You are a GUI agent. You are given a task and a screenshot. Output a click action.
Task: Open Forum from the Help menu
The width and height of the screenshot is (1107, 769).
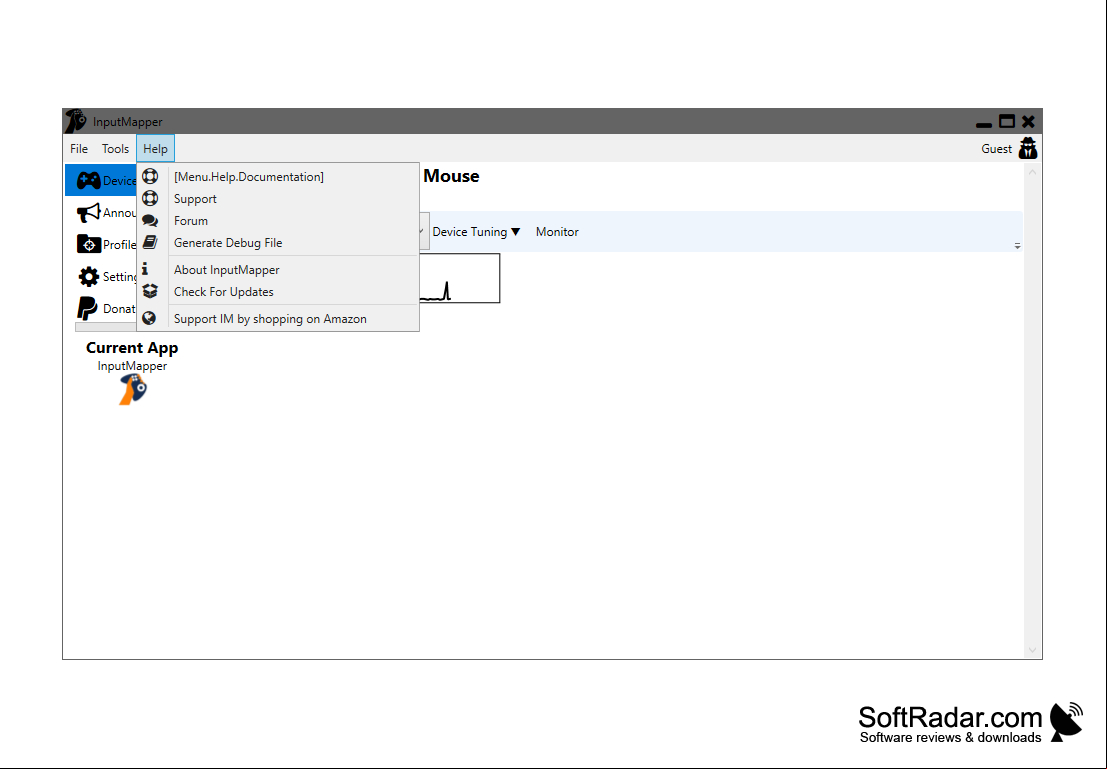pos(278,220)
